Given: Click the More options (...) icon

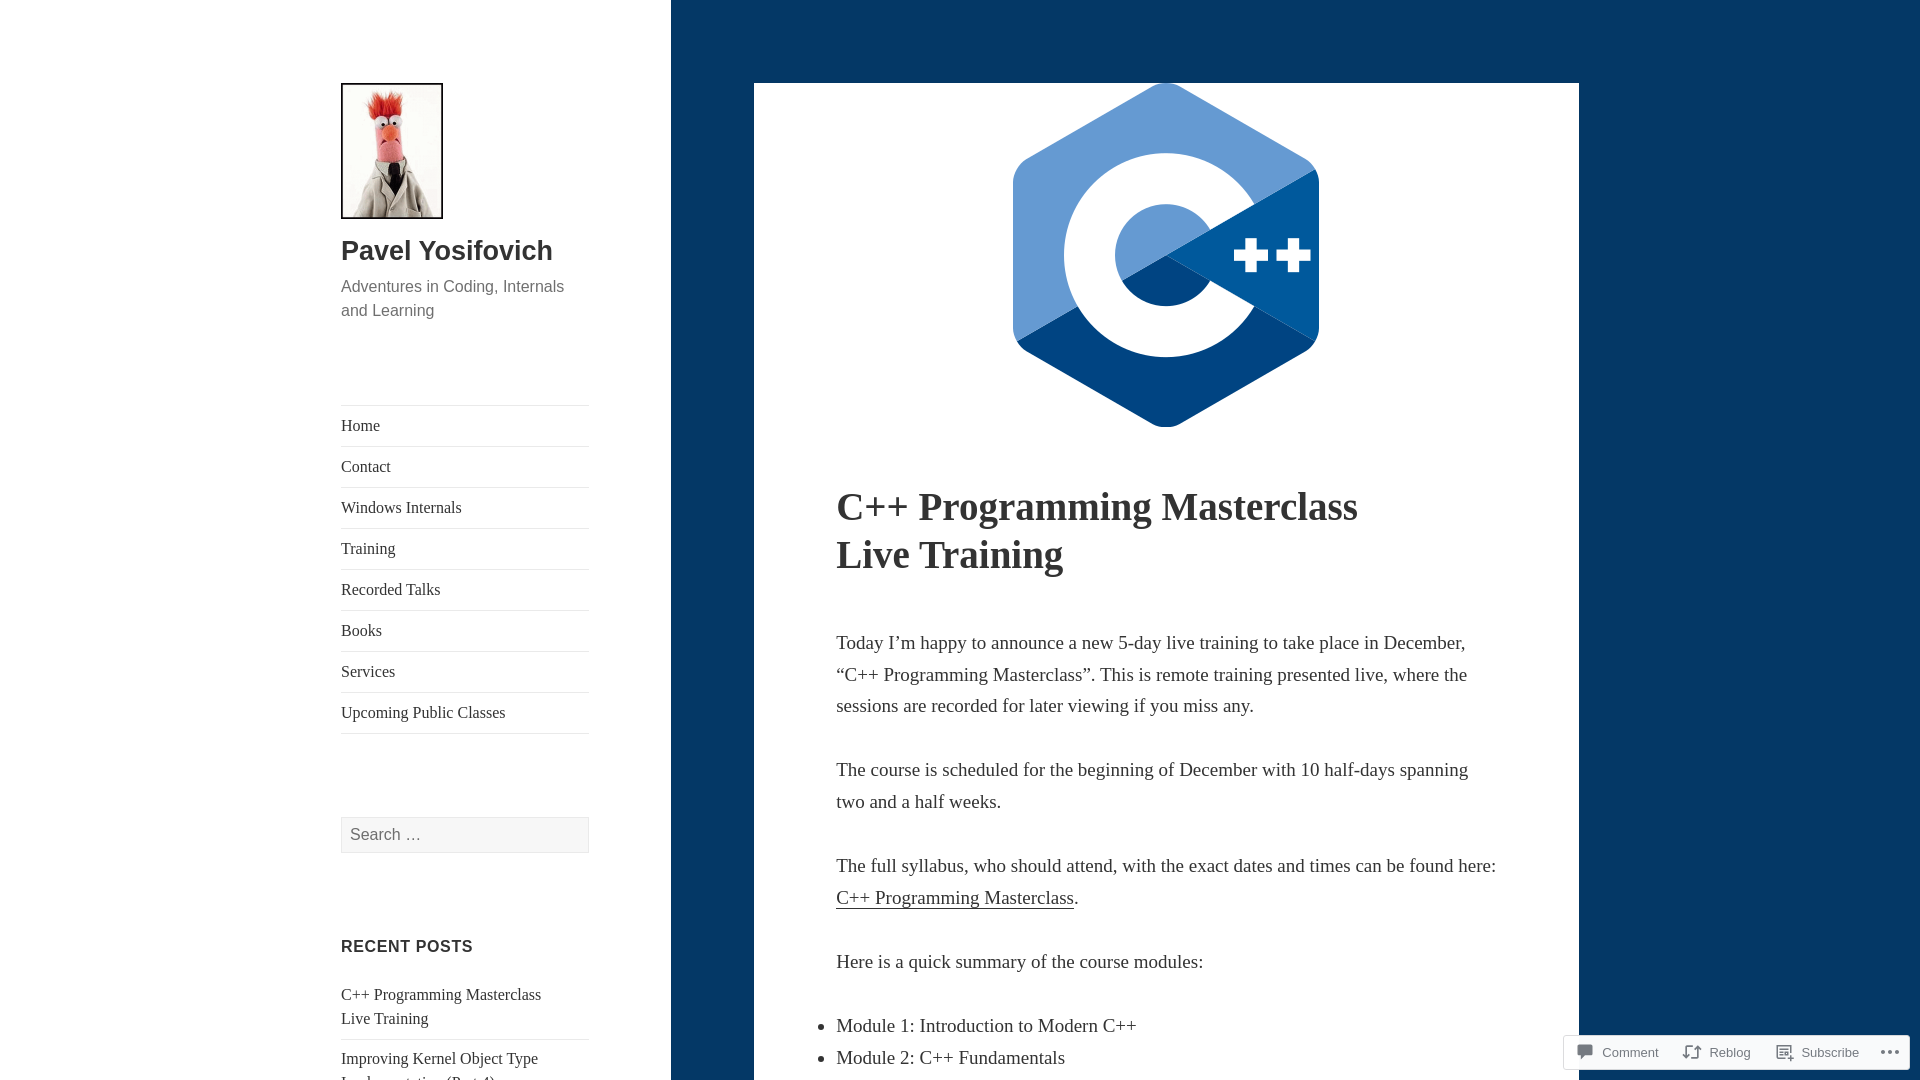Looking at the screenshot, I should click(1890, 1050).
